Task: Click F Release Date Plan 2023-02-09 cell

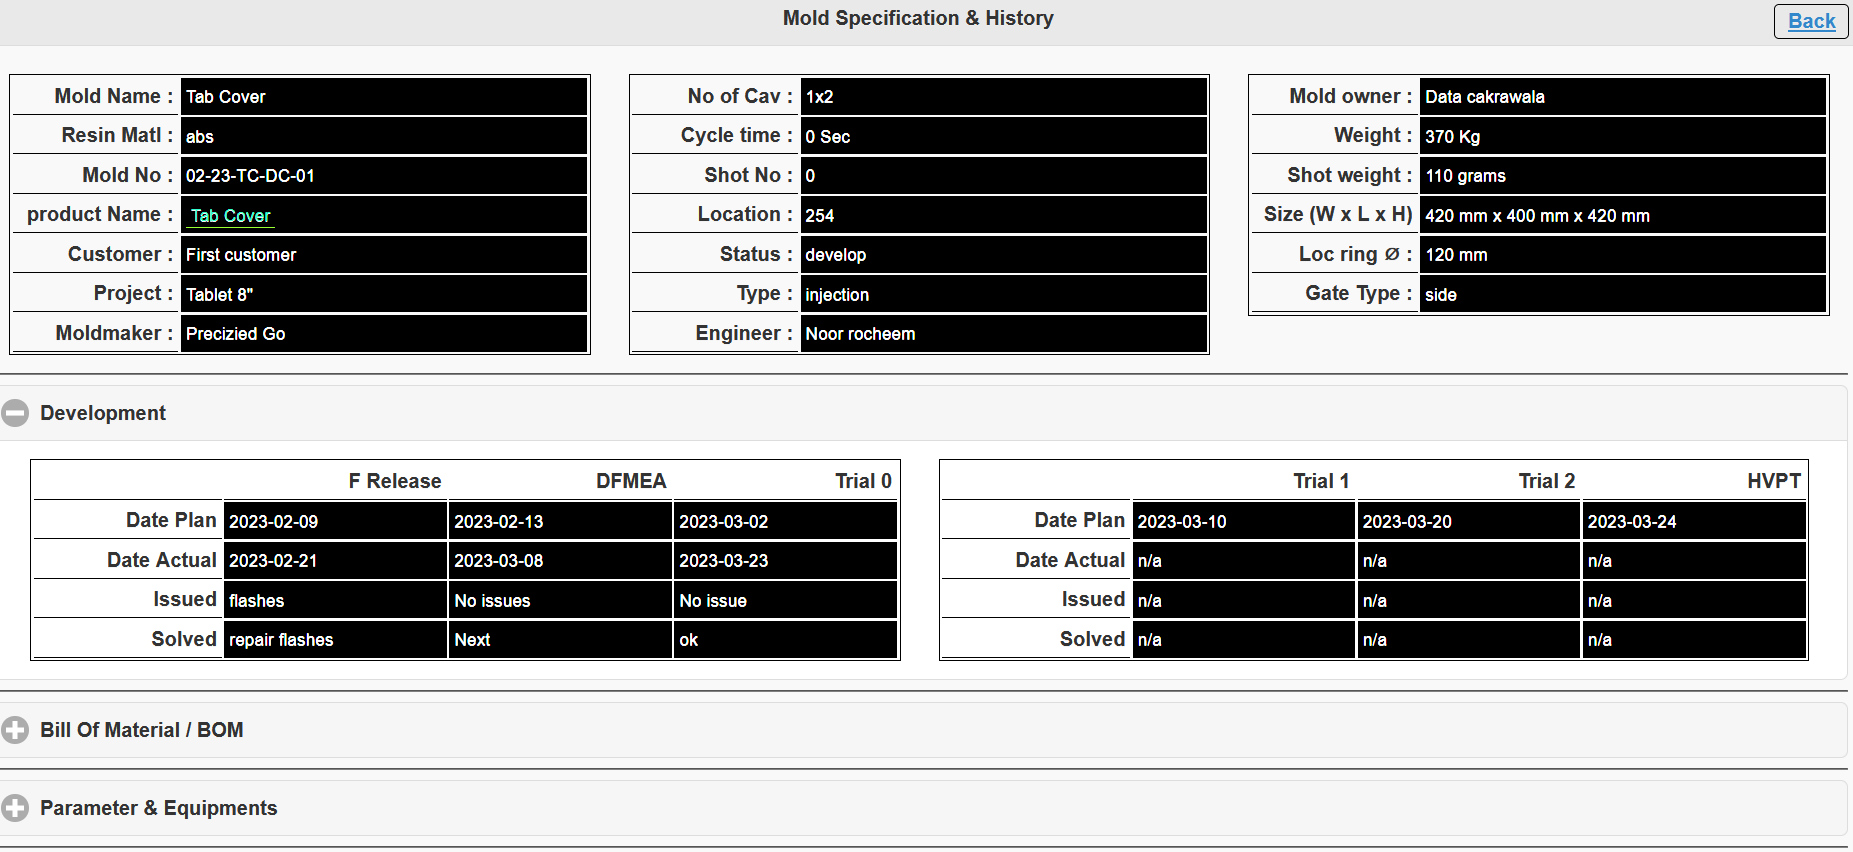Action: (274, 521)
